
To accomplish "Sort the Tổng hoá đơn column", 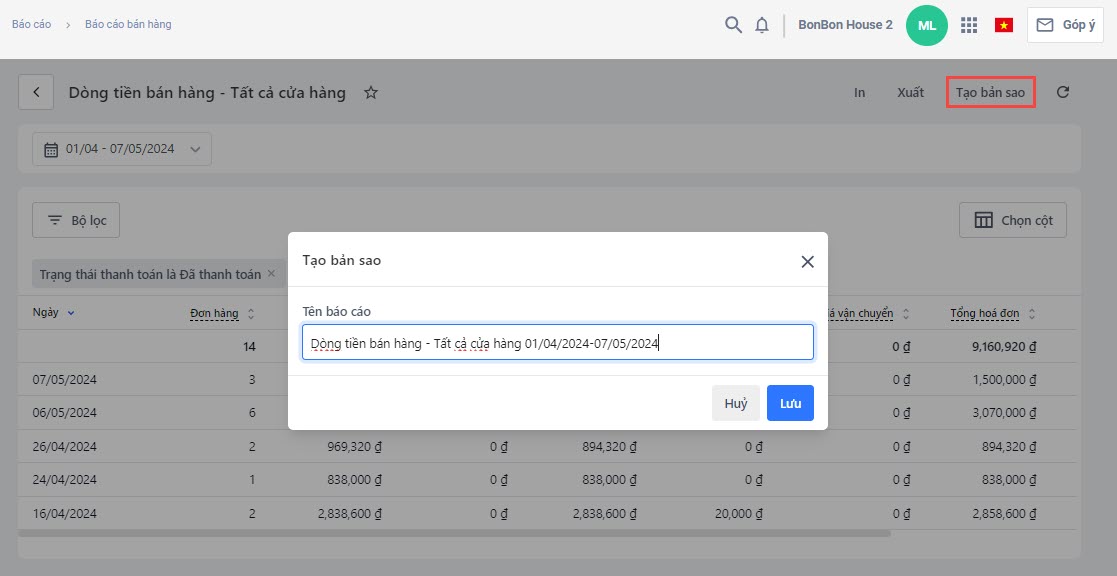I will (1032, 314).
